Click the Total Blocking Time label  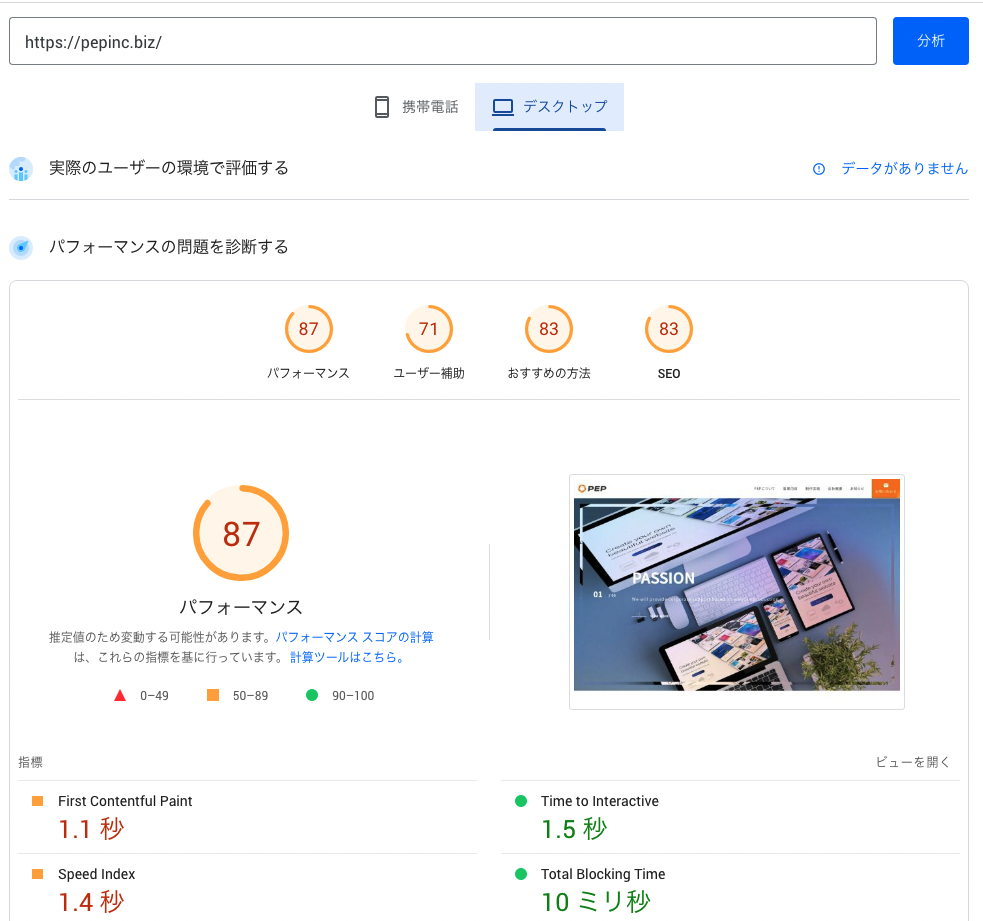[x=602, y=873]
